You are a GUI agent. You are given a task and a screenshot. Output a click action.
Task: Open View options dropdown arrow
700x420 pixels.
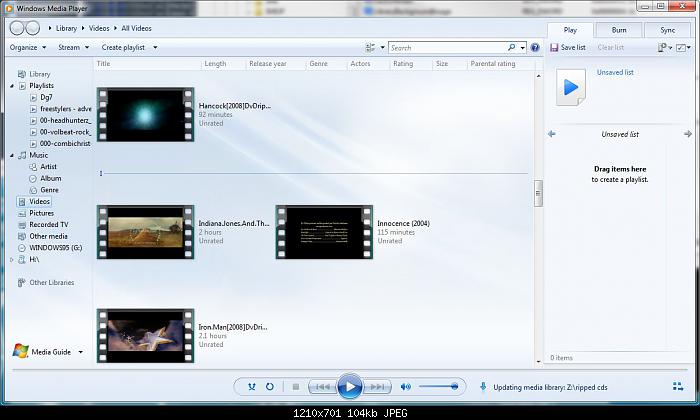(383, 47)
